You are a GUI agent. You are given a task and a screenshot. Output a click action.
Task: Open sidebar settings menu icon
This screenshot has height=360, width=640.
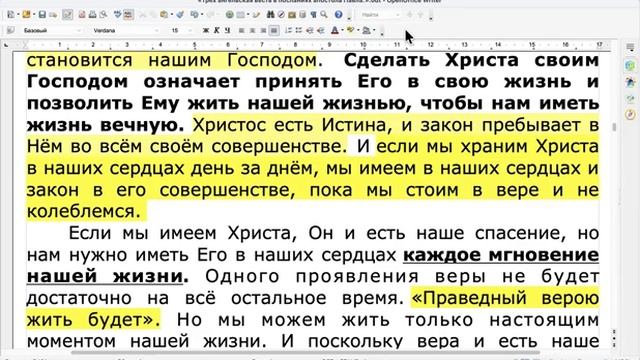[631, 48]
